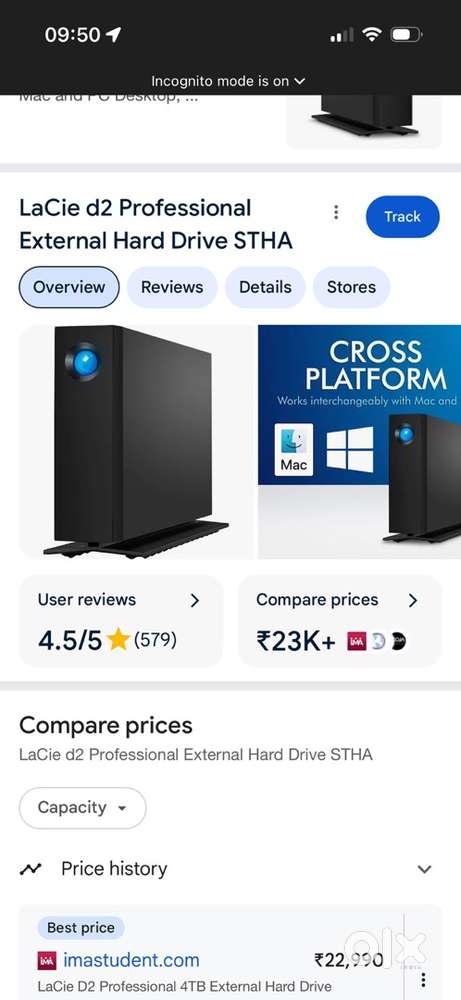The image size is (461, 1000).
Task: Switch to the Reviews tab
Action: (x=172, y=287)
